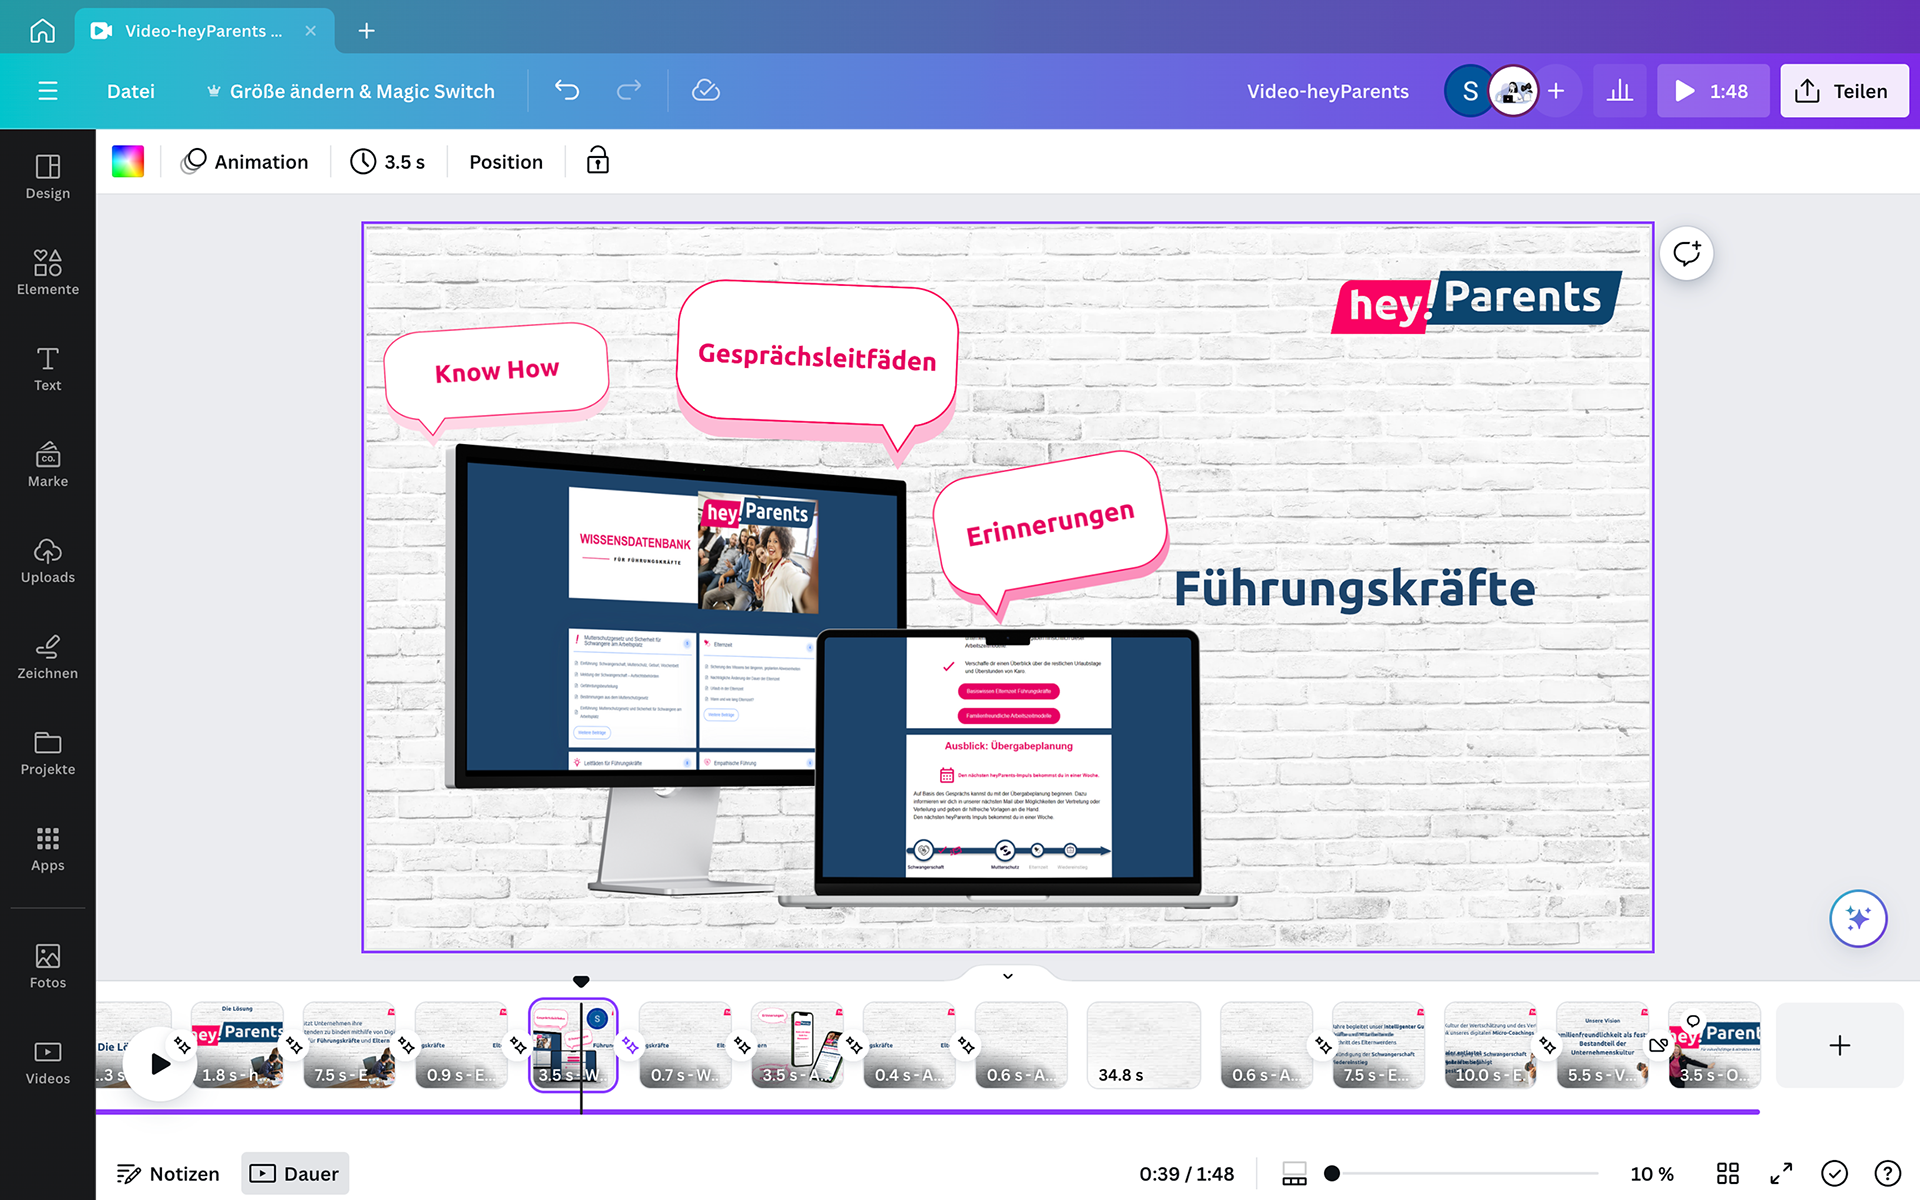1920x1200 pixels.
Task: Open the Projekte panel
Action: click(x=48, y=752)
